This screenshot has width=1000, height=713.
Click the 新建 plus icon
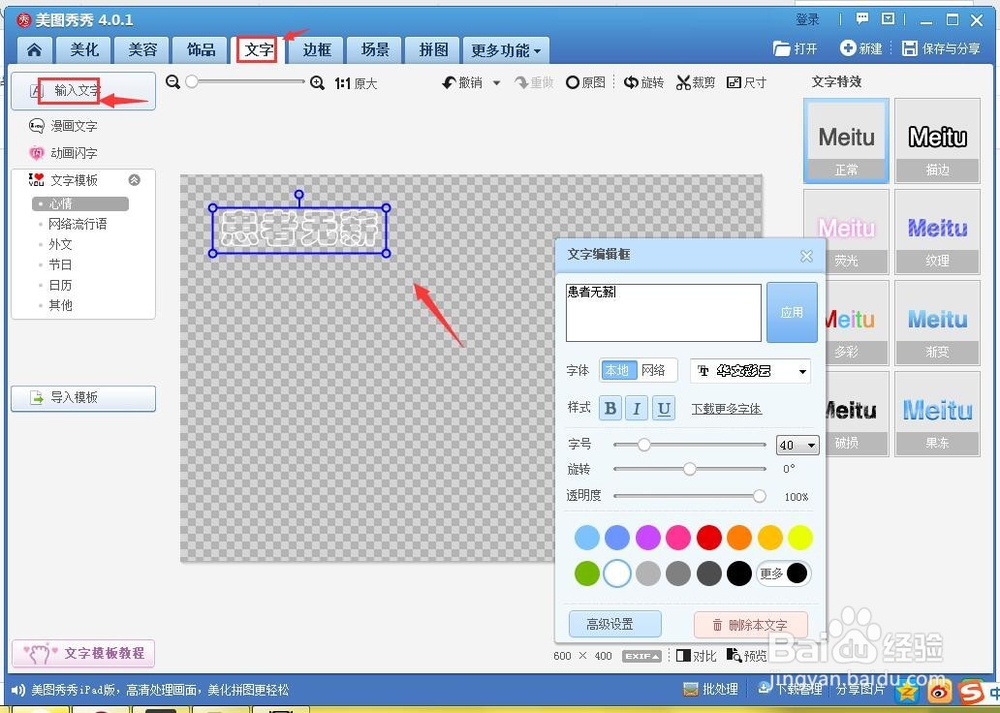pos(848,48)
